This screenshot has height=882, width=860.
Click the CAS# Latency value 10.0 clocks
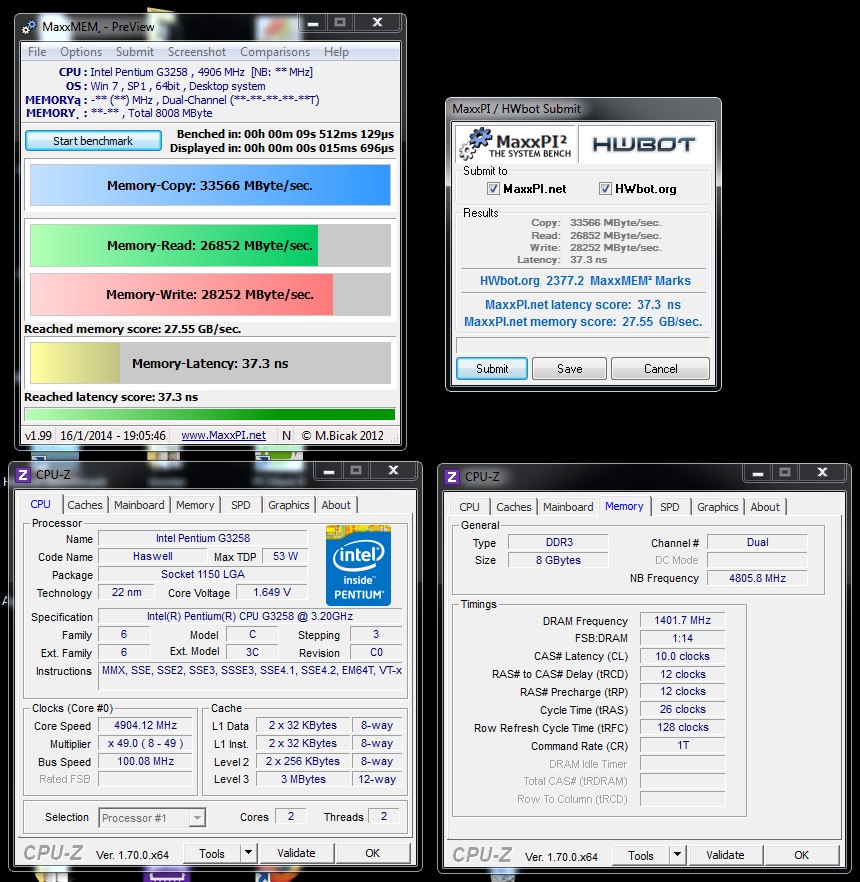682,656
